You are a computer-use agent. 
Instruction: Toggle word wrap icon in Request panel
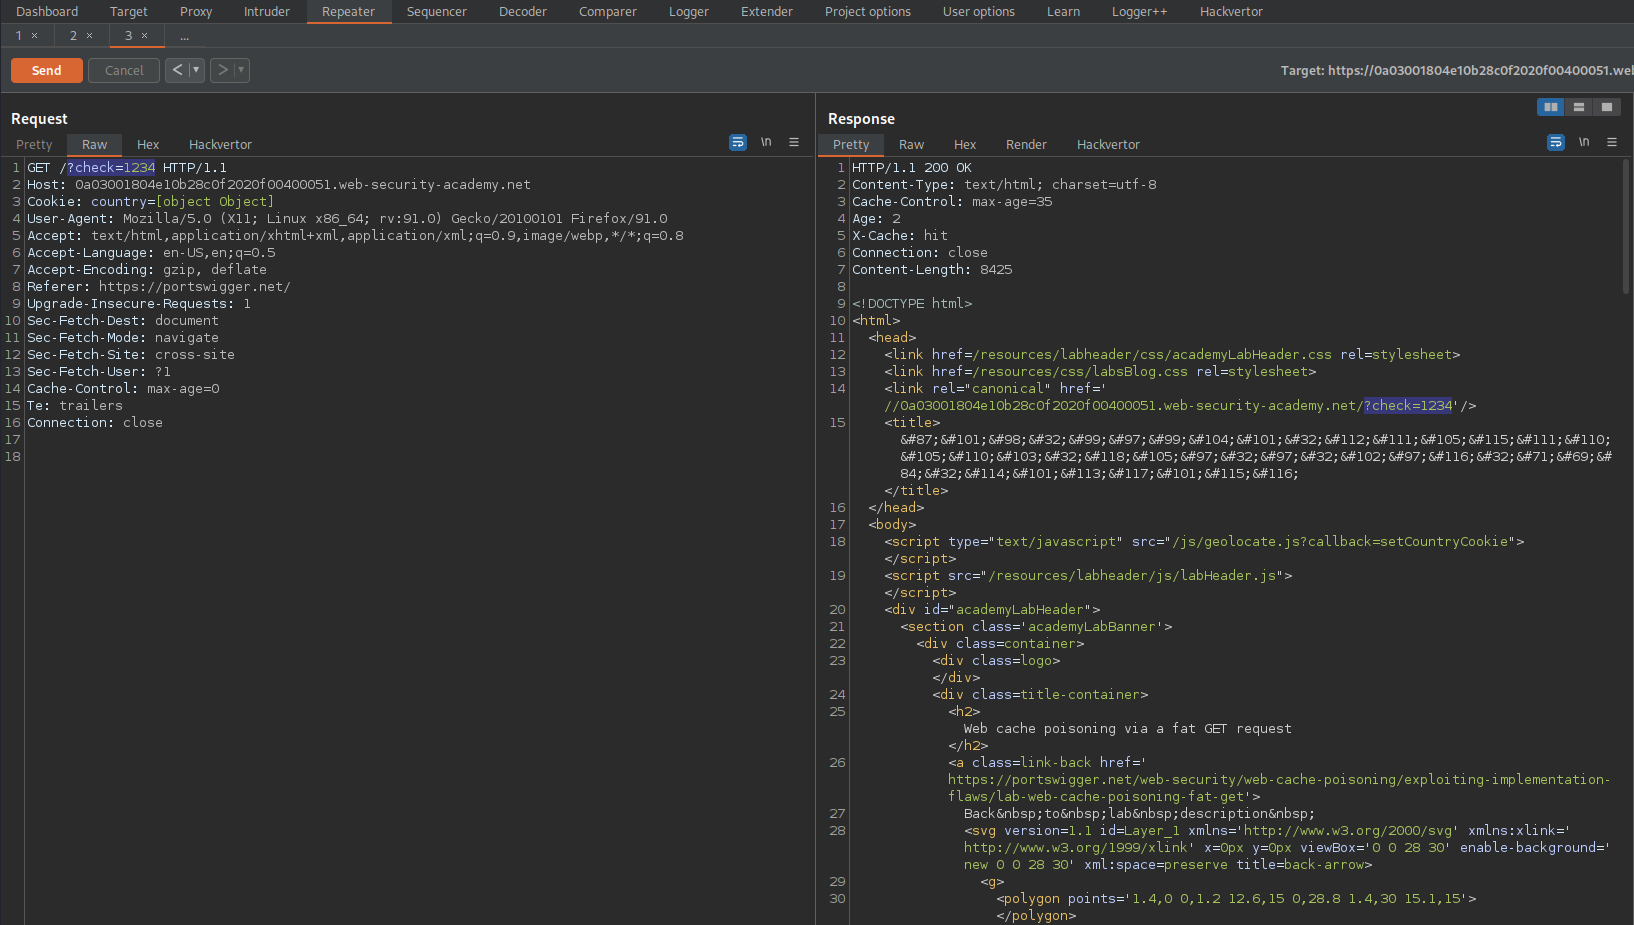[738, 143]
